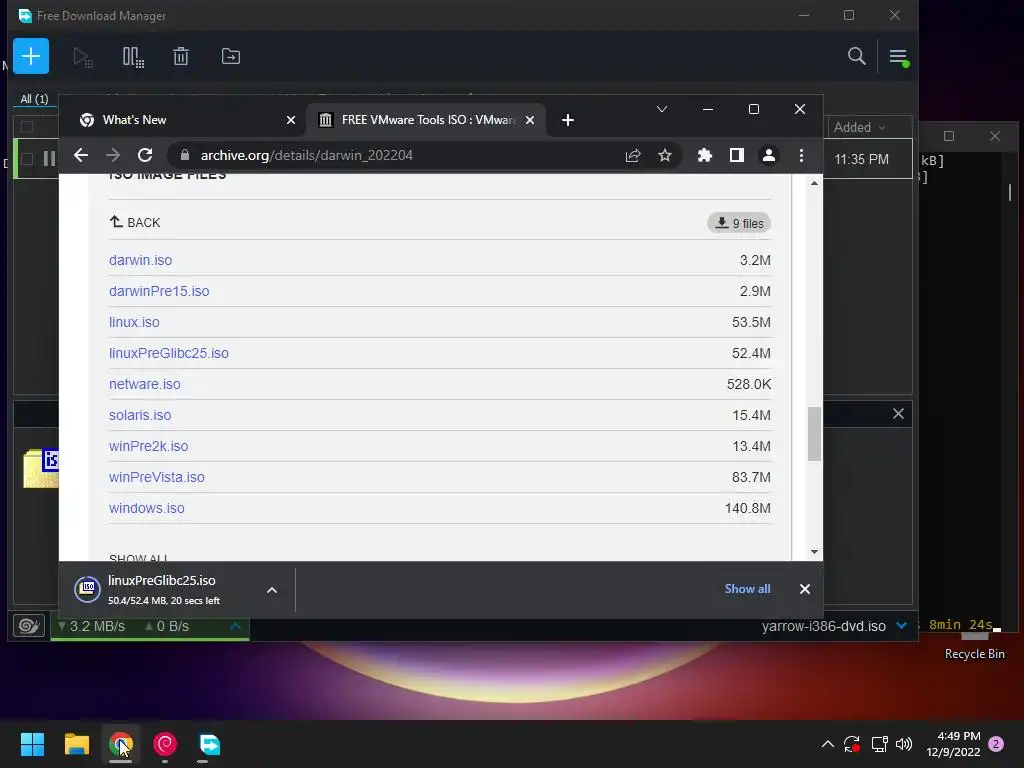
Task: Go BACK in ISO image files list
Action: point(135,222)
